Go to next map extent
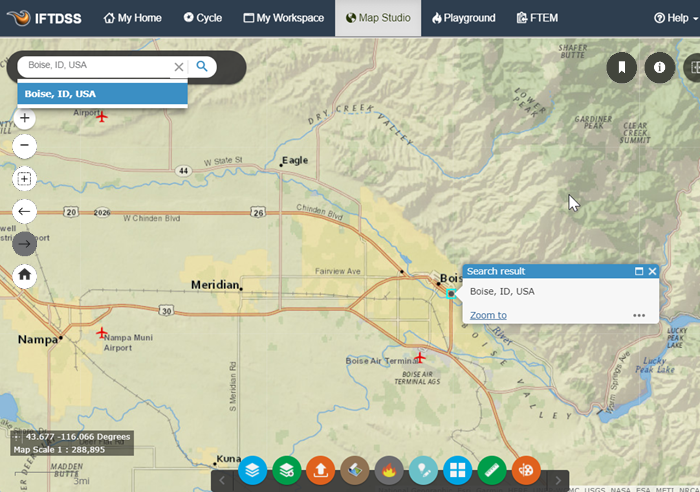Screen dimensions: 700x492 click(25, 244)
